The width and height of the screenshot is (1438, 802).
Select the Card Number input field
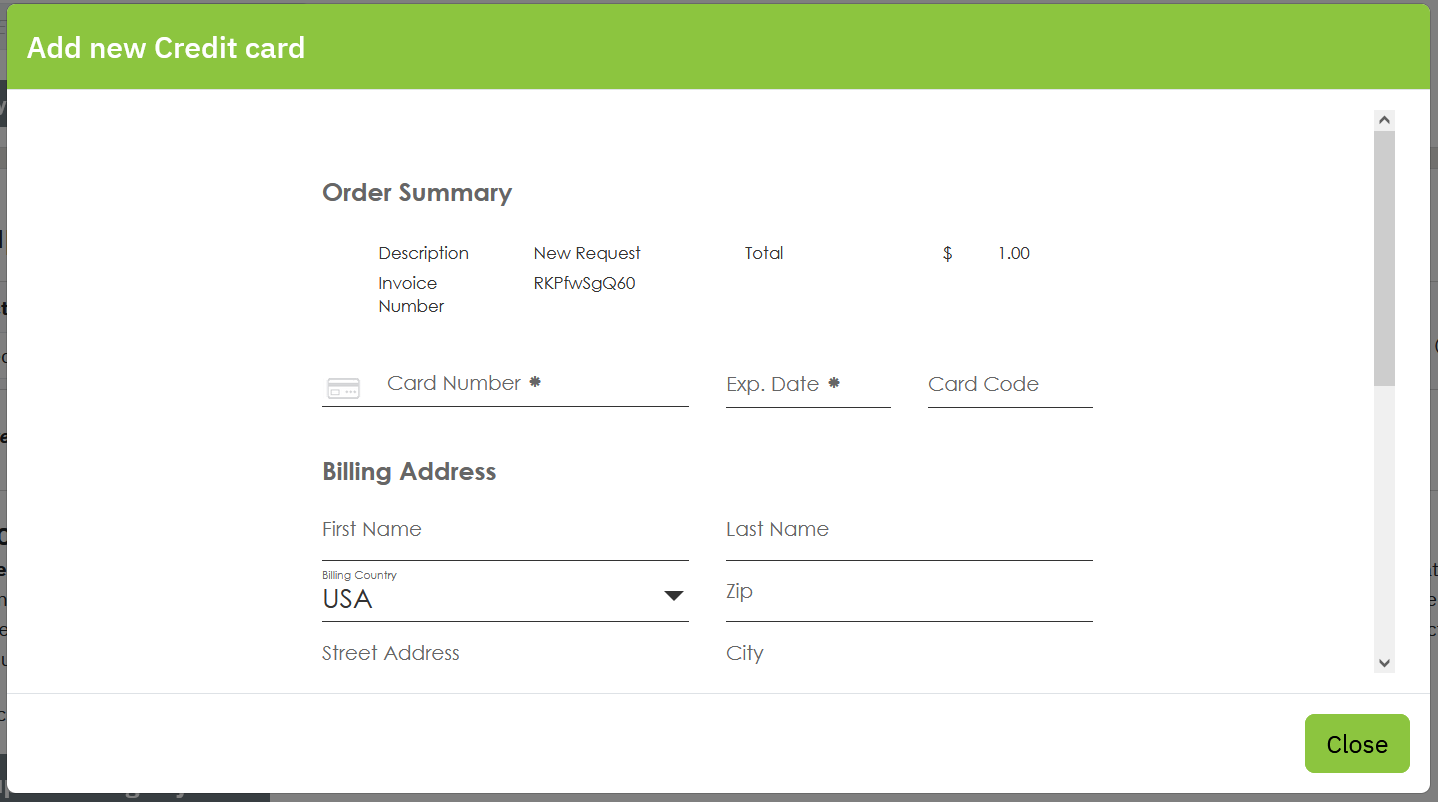[520, 385]
